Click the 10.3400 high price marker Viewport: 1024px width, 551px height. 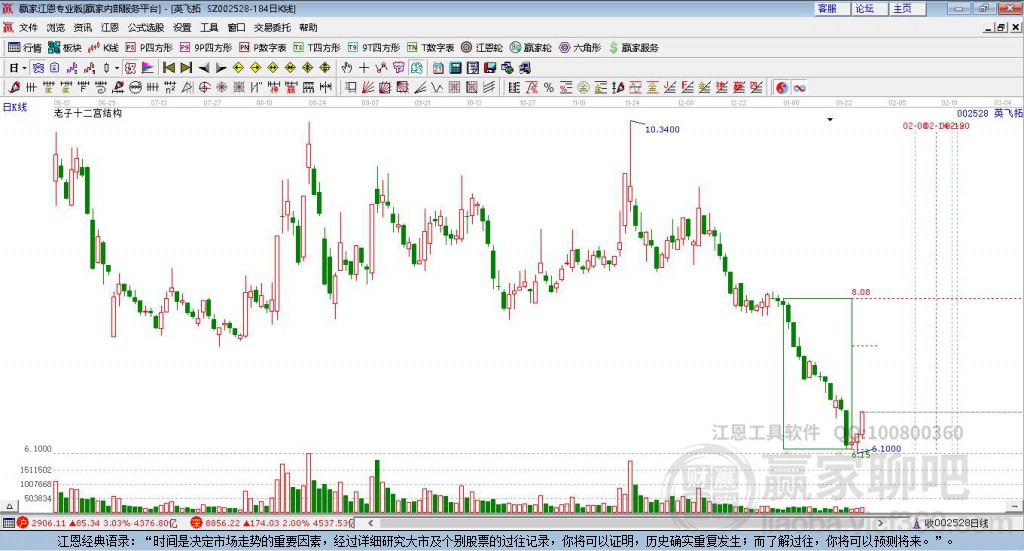click(662, 130)
